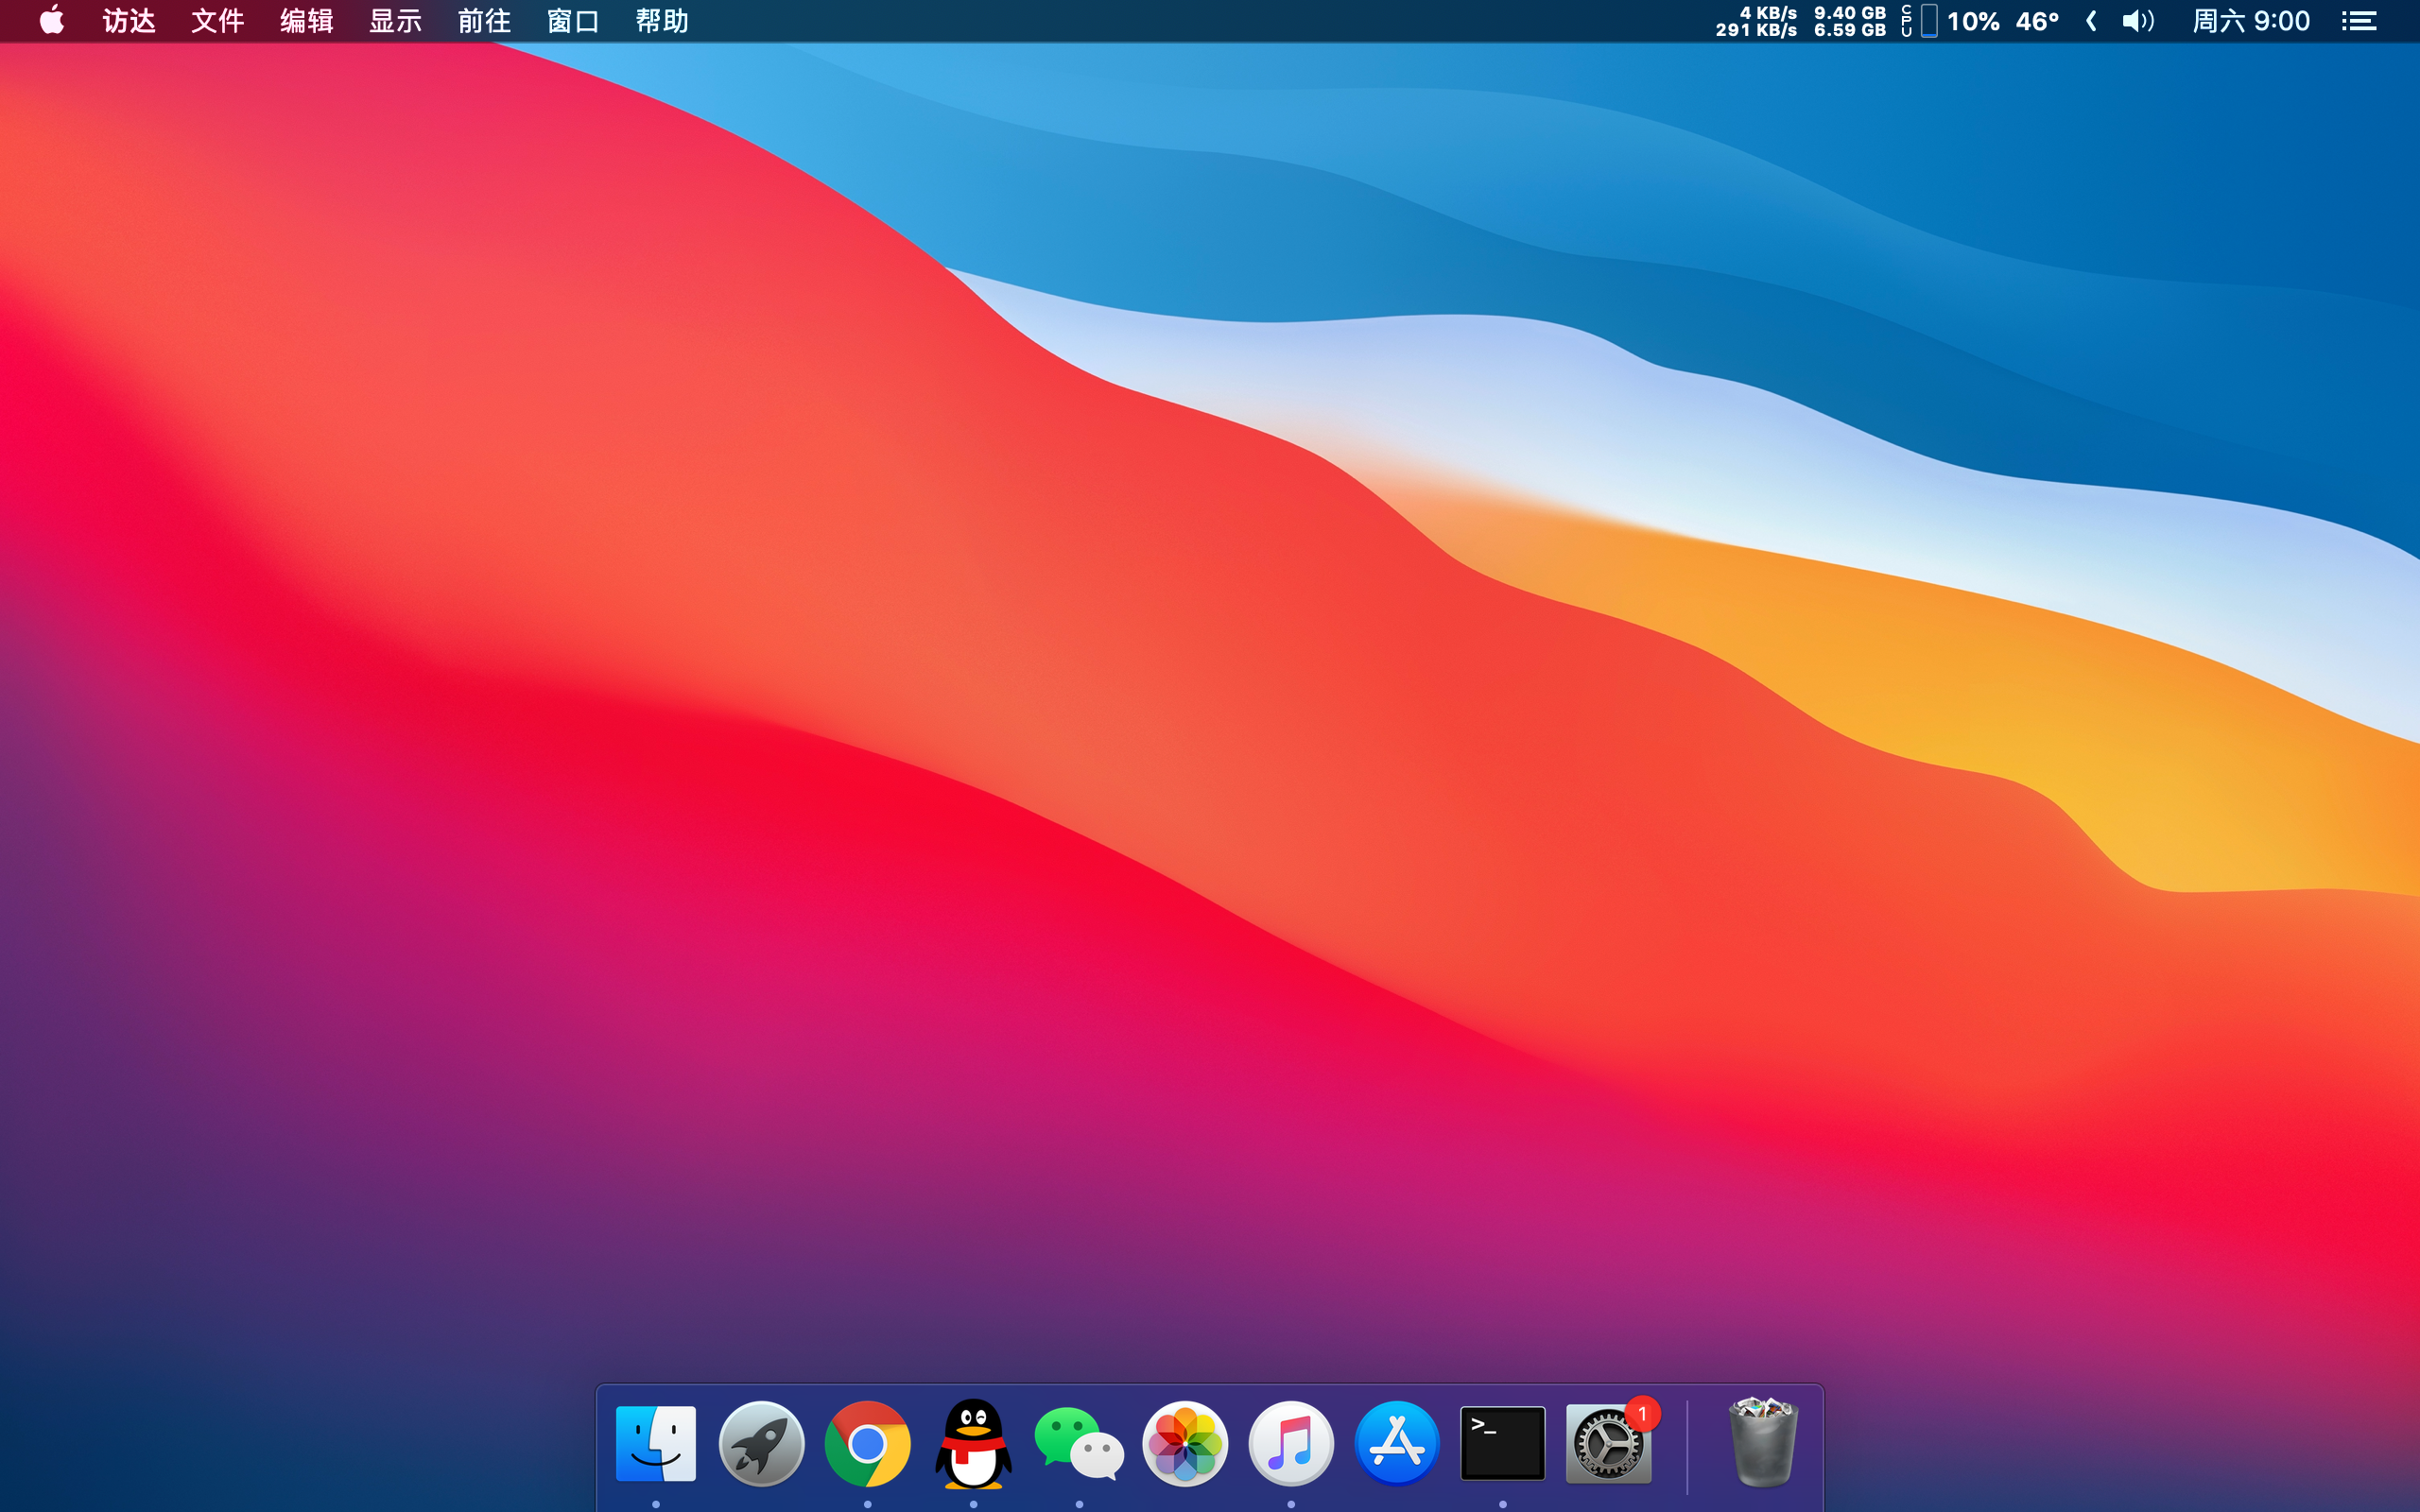Click the volume speaker icon in menu bar
This screenshot has width=2420, height=1512.
(2138, 21)
